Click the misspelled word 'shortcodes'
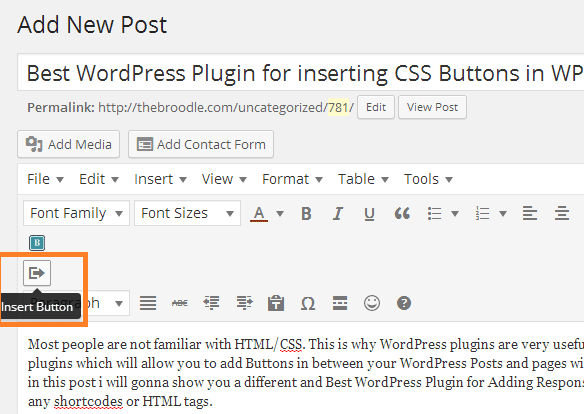The image size is (584, 414). click(x=88, y=401)
